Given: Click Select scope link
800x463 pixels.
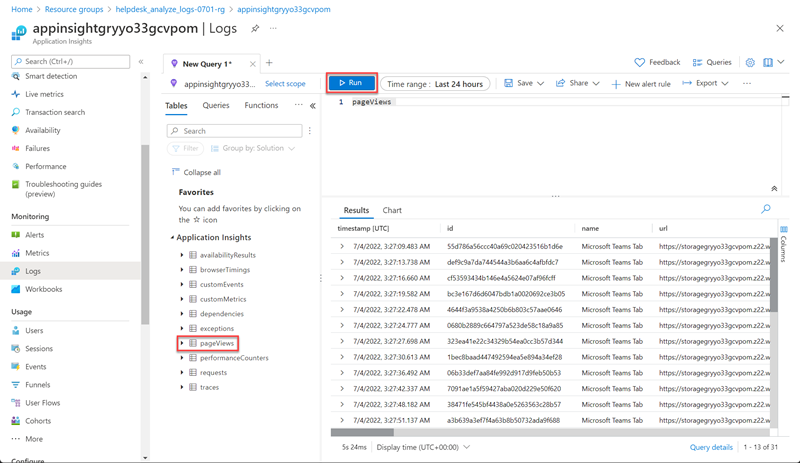Looking at the screenshot, I should click(x=285, y=84).
